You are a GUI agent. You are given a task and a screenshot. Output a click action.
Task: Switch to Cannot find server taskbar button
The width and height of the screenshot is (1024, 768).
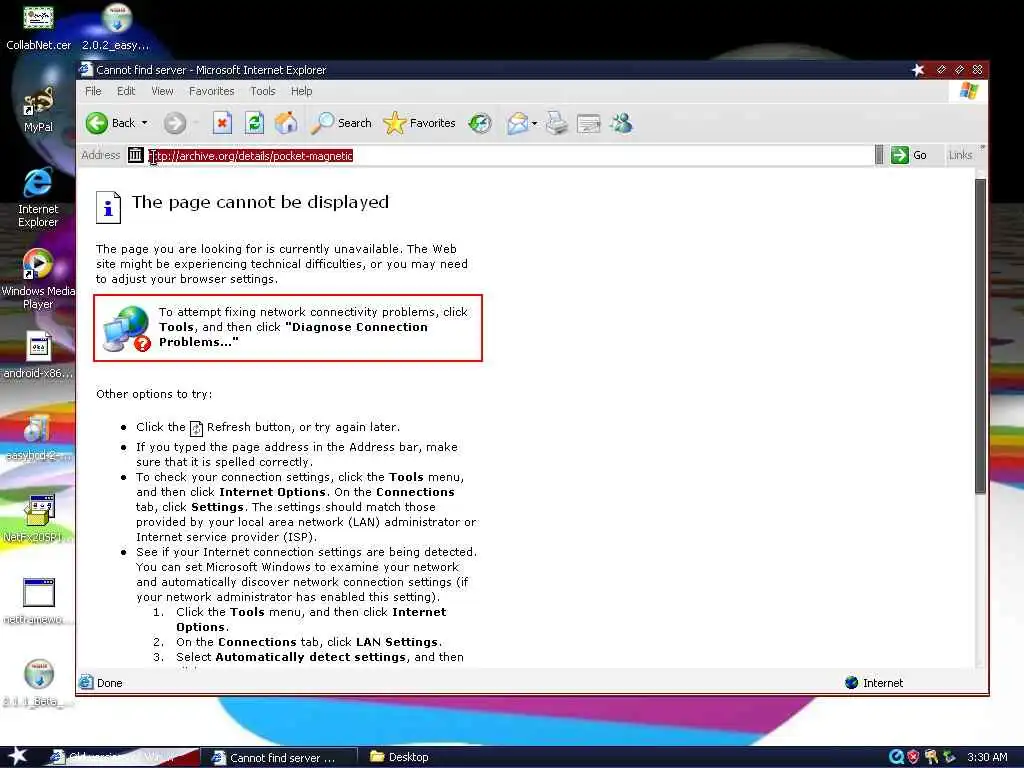coord(279,758)
